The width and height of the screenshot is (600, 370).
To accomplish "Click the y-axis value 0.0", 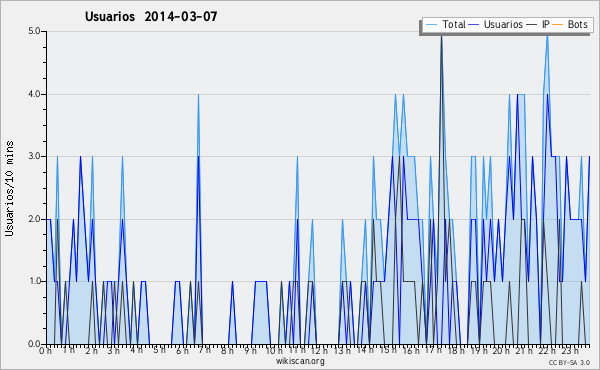I will 34,344.
